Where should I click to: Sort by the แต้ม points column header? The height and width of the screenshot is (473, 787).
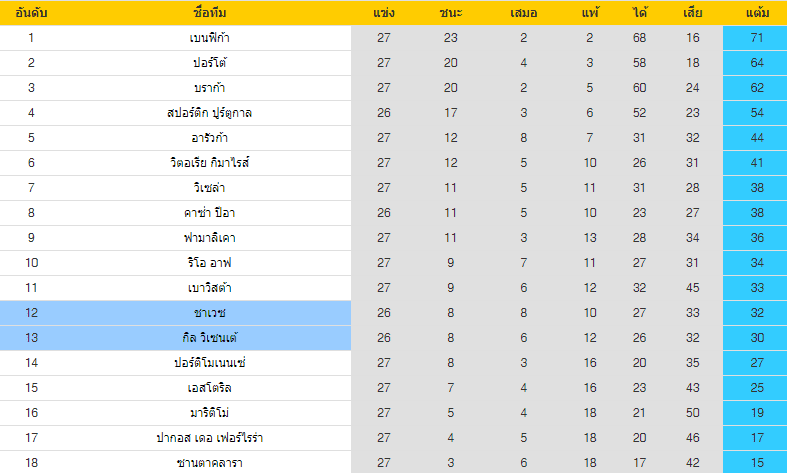click(x=756, y=14)
